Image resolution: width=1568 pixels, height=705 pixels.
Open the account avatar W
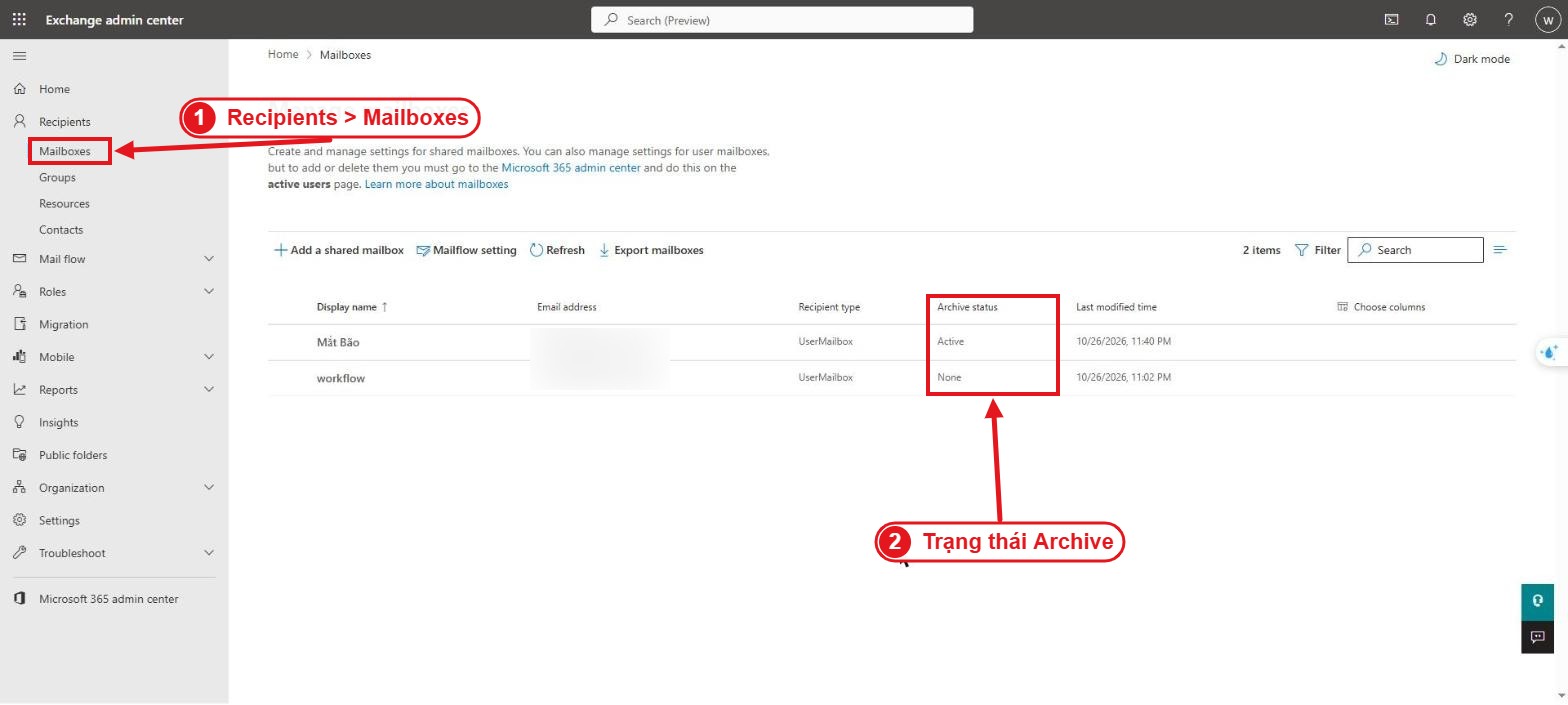1547,19
